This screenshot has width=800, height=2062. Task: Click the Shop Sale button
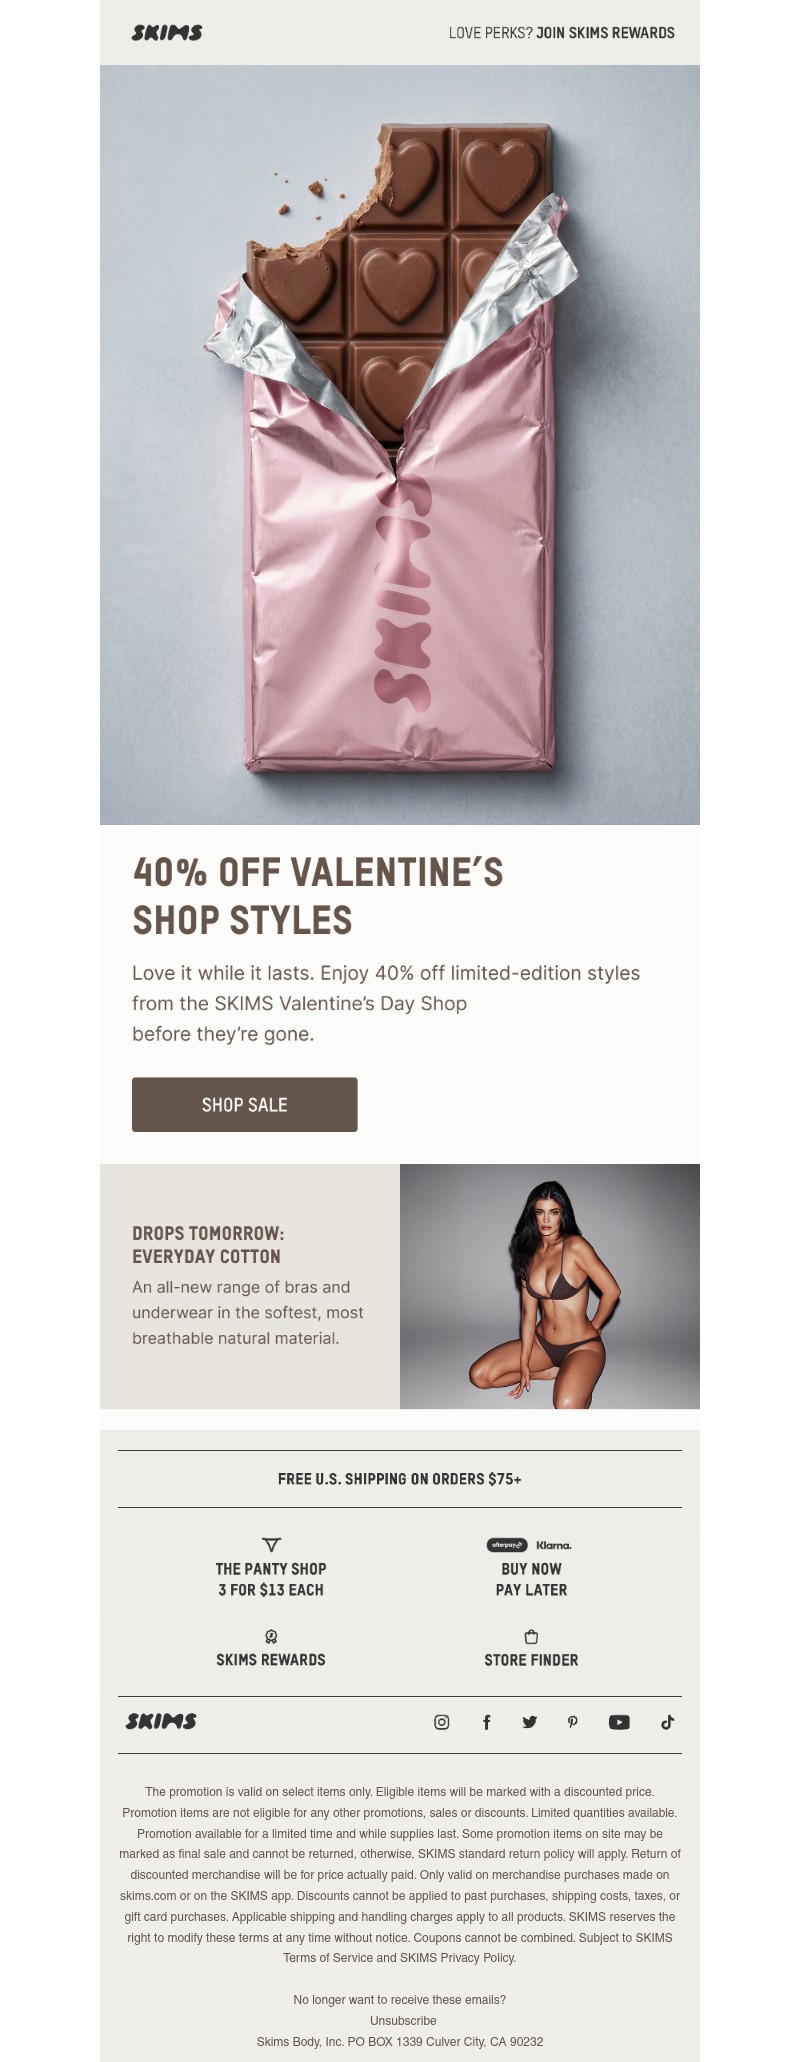pyautogui.click(x=245, y=1105)
